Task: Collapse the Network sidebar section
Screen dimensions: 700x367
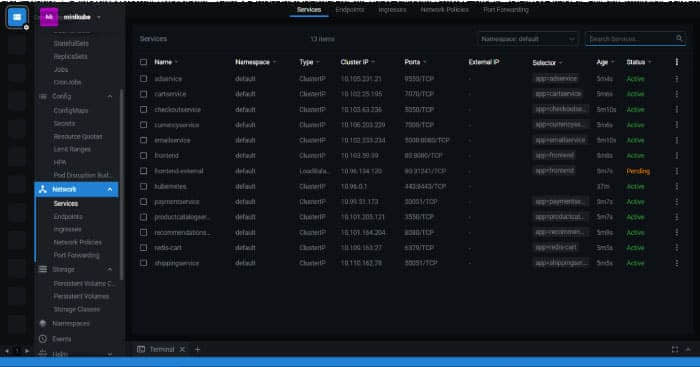Action: click(x=110, y=189)
